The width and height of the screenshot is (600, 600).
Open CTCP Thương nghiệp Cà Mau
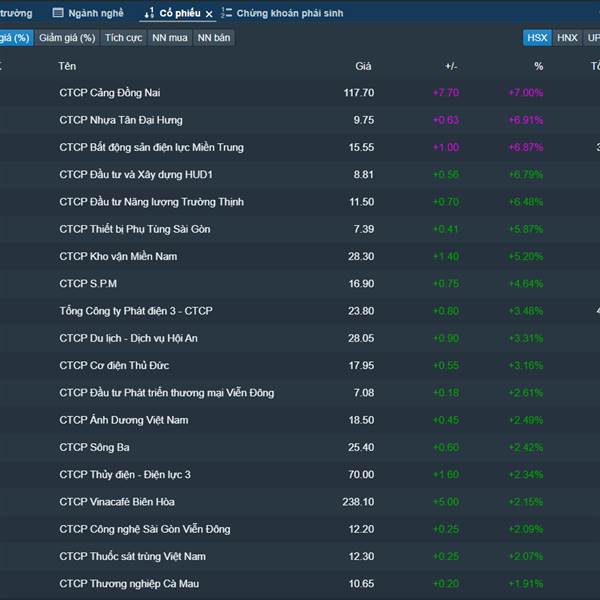tap(300, 584)
